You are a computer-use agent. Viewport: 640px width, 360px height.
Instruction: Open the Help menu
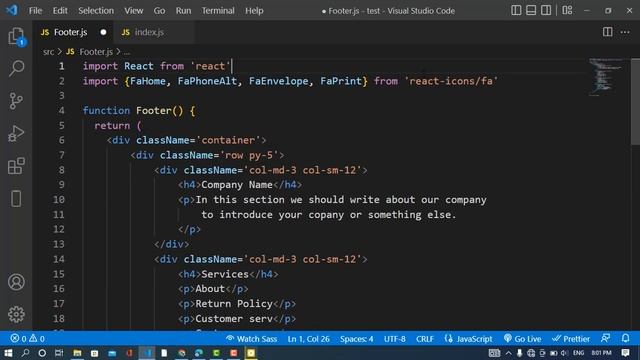click(254, 11)
